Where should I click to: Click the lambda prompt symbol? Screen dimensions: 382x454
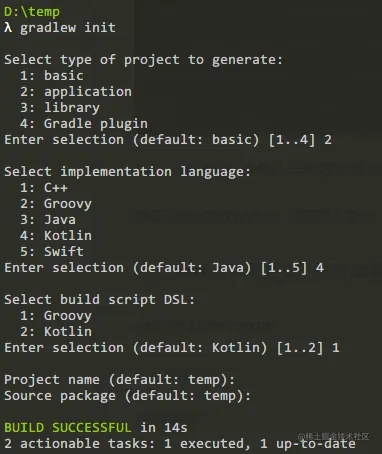8,27
